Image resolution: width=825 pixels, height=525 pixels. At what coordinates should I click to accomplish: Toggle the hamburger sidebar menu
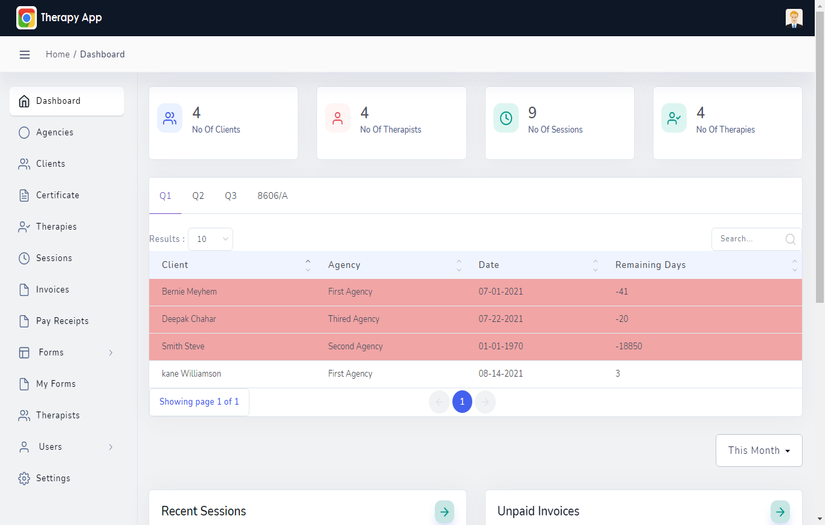24,55
